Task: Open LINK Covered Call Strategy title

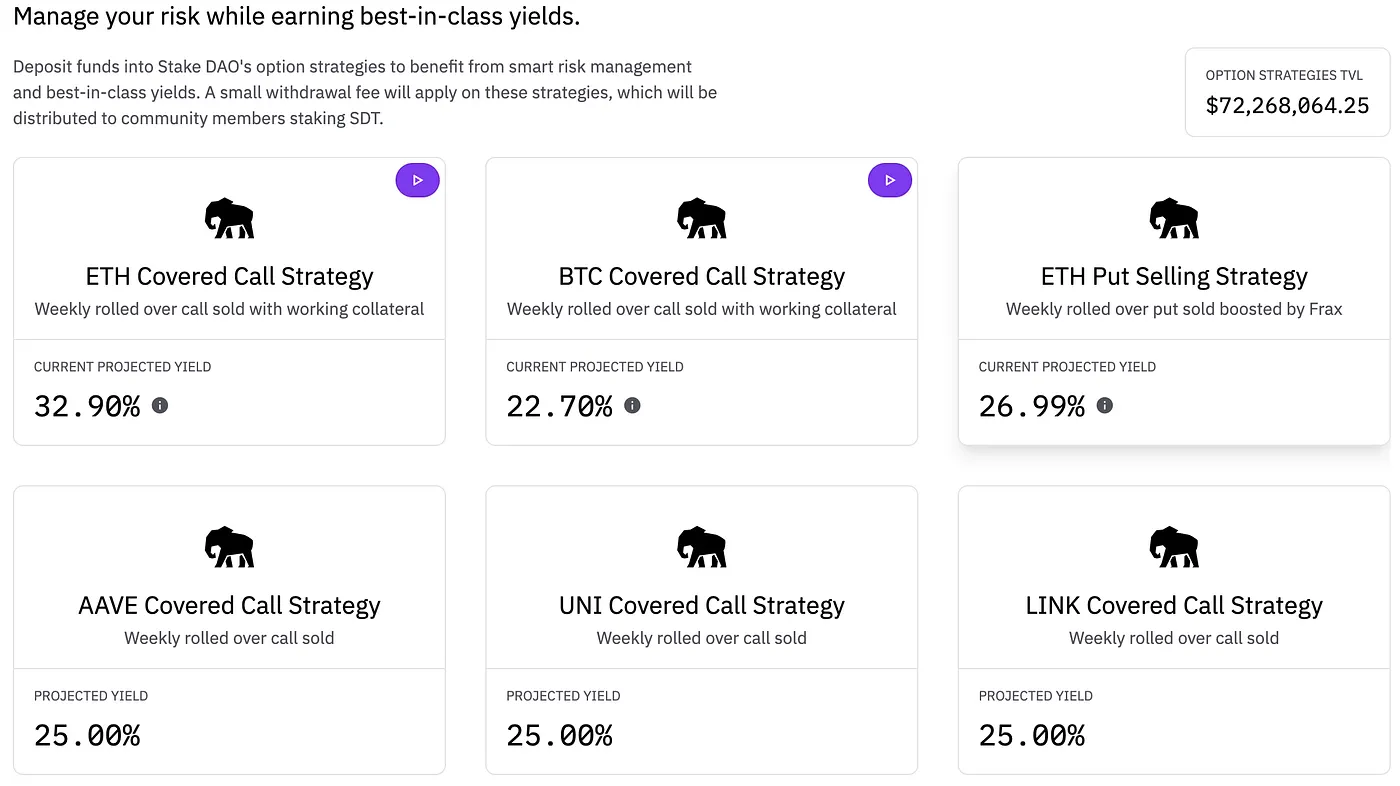Action: [x=1173, y=605]
